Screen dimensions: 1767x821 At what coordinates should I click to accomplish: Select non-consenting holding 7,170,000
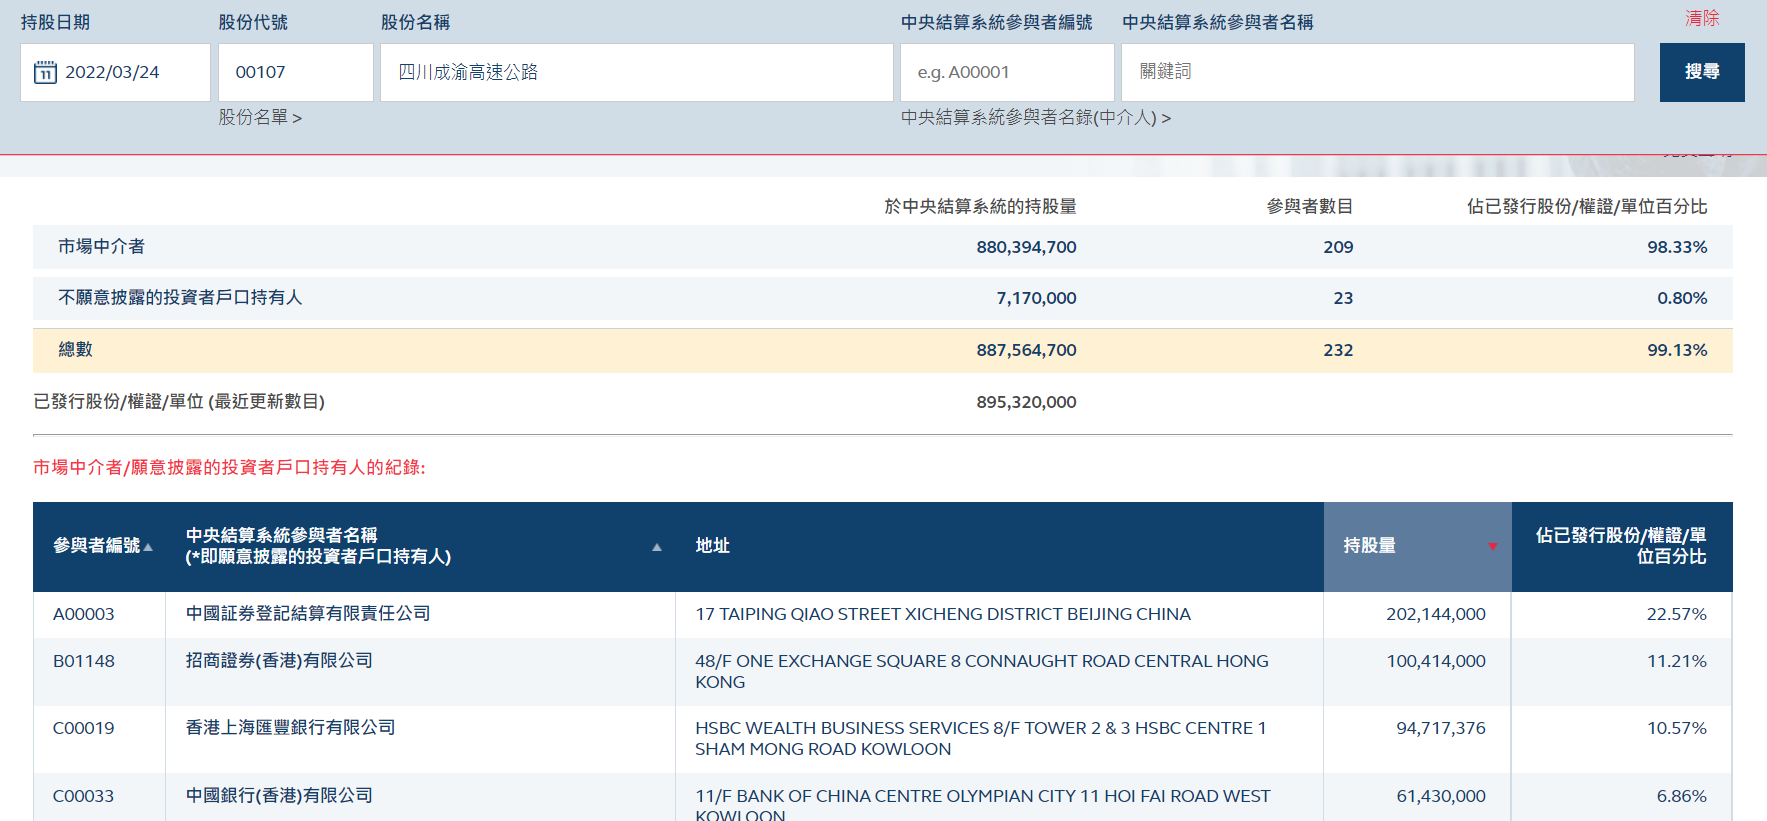pos(1037,298)
